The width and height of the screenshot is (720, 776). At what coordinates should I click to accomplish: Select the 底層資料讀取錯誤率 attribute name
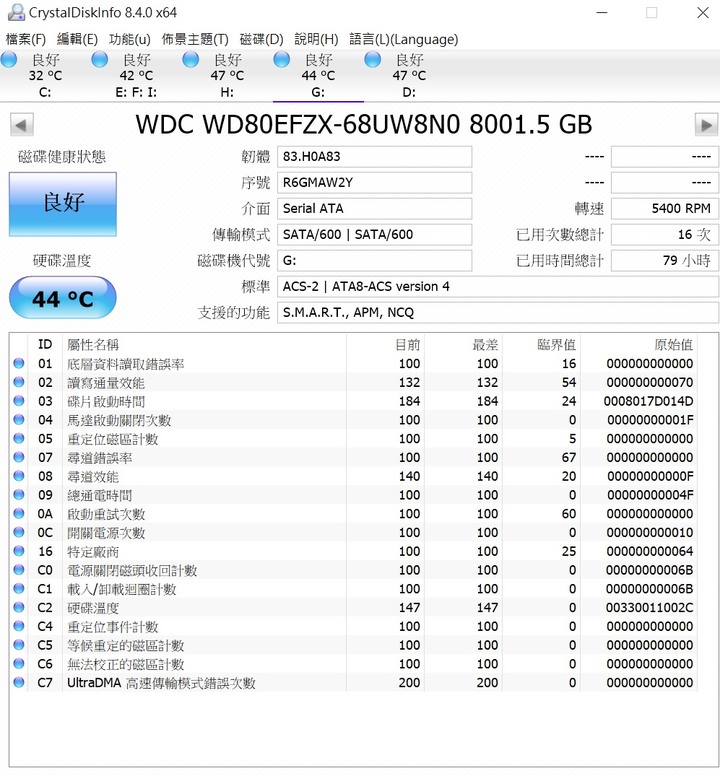point(126,364)
